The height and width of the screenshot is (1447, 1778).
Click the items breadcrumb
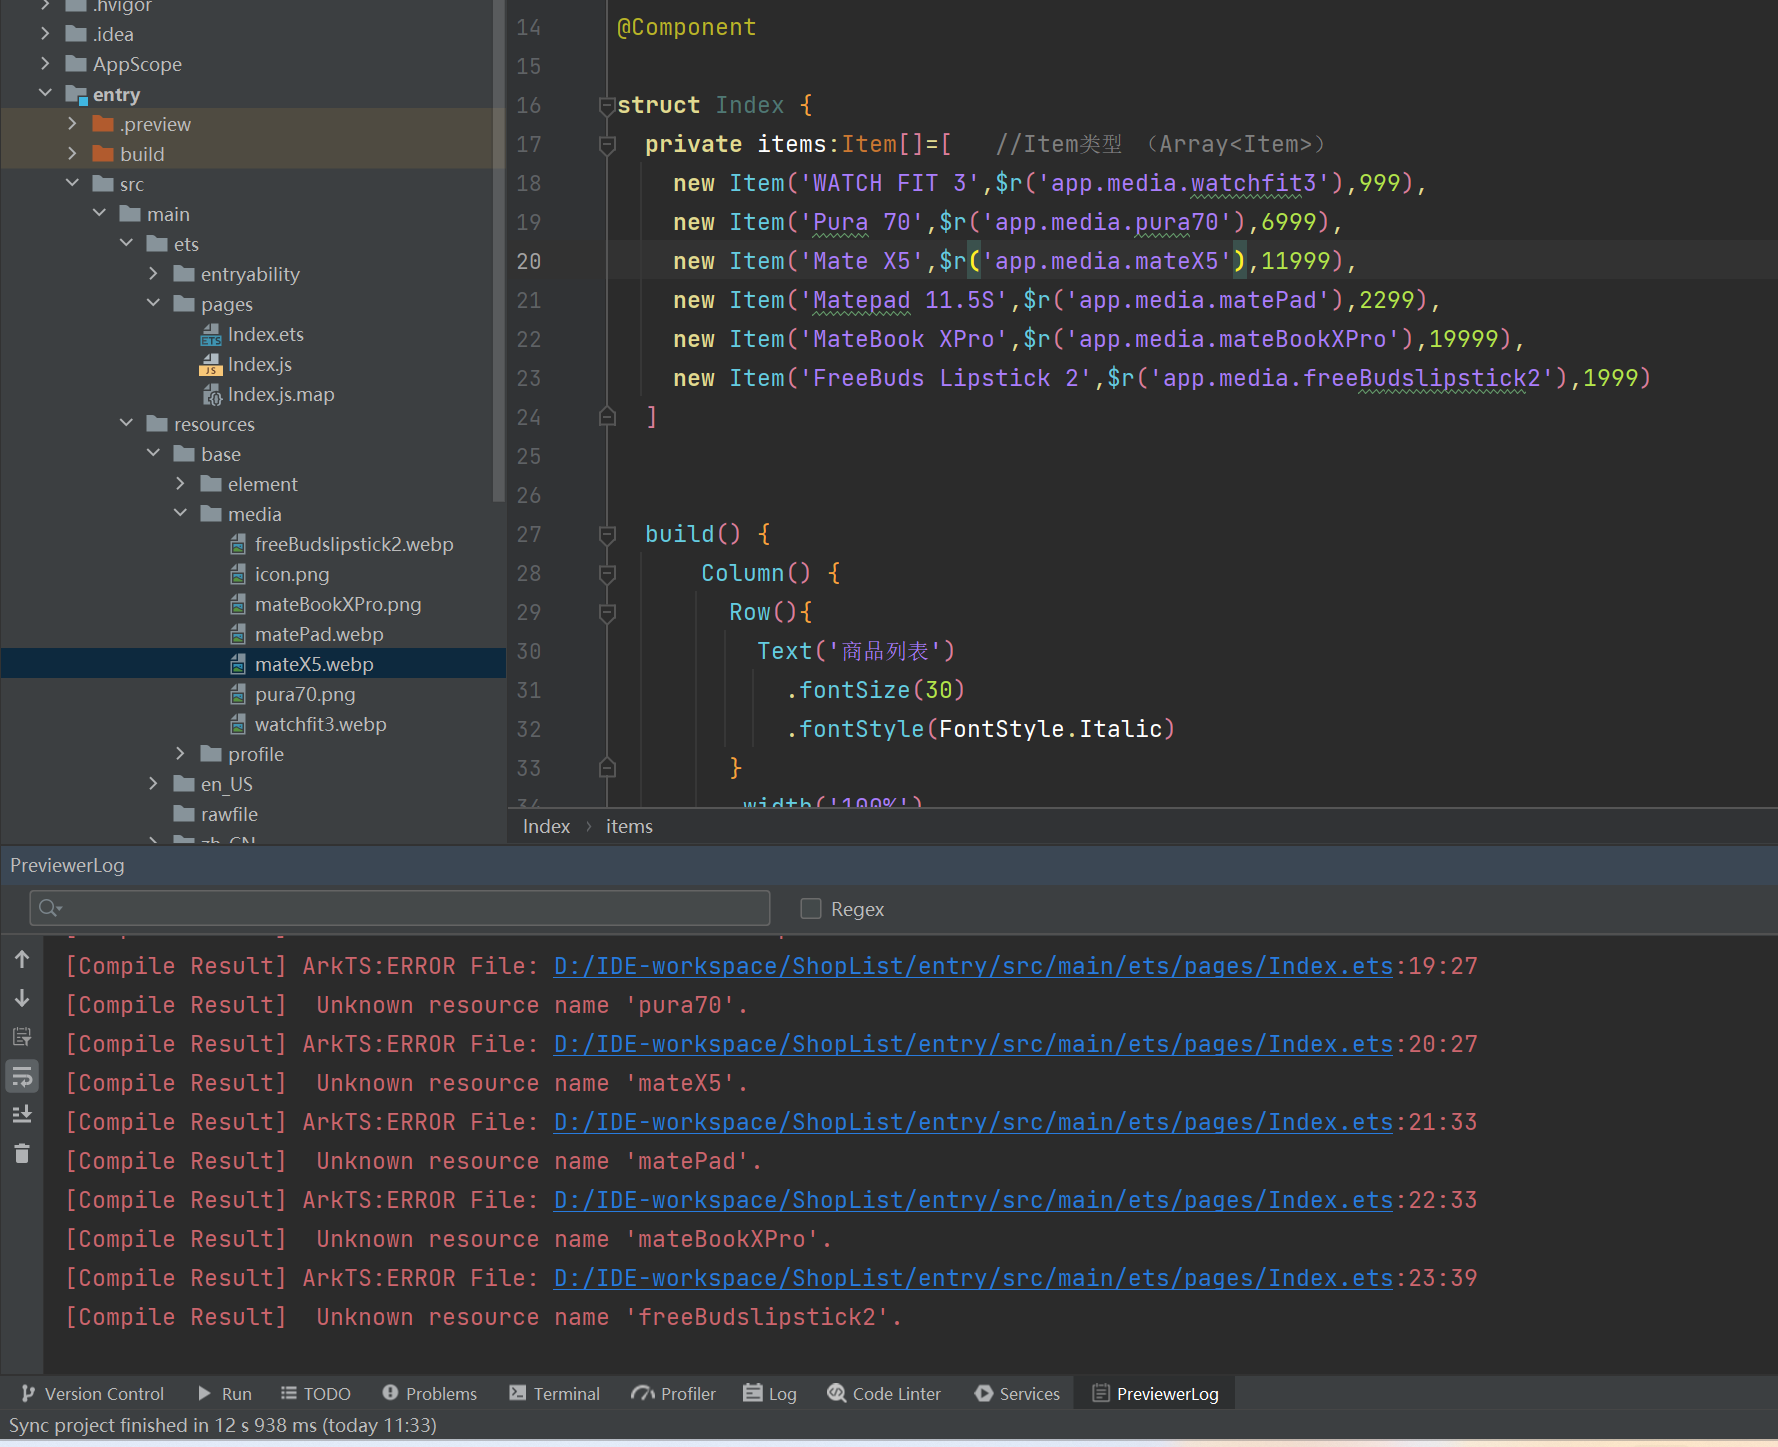(x=629, y=826)
